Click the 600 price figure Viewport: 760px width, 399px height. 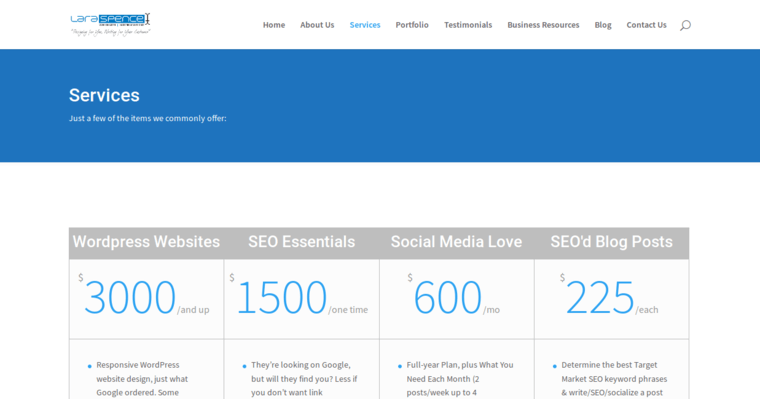click(447, 298)
